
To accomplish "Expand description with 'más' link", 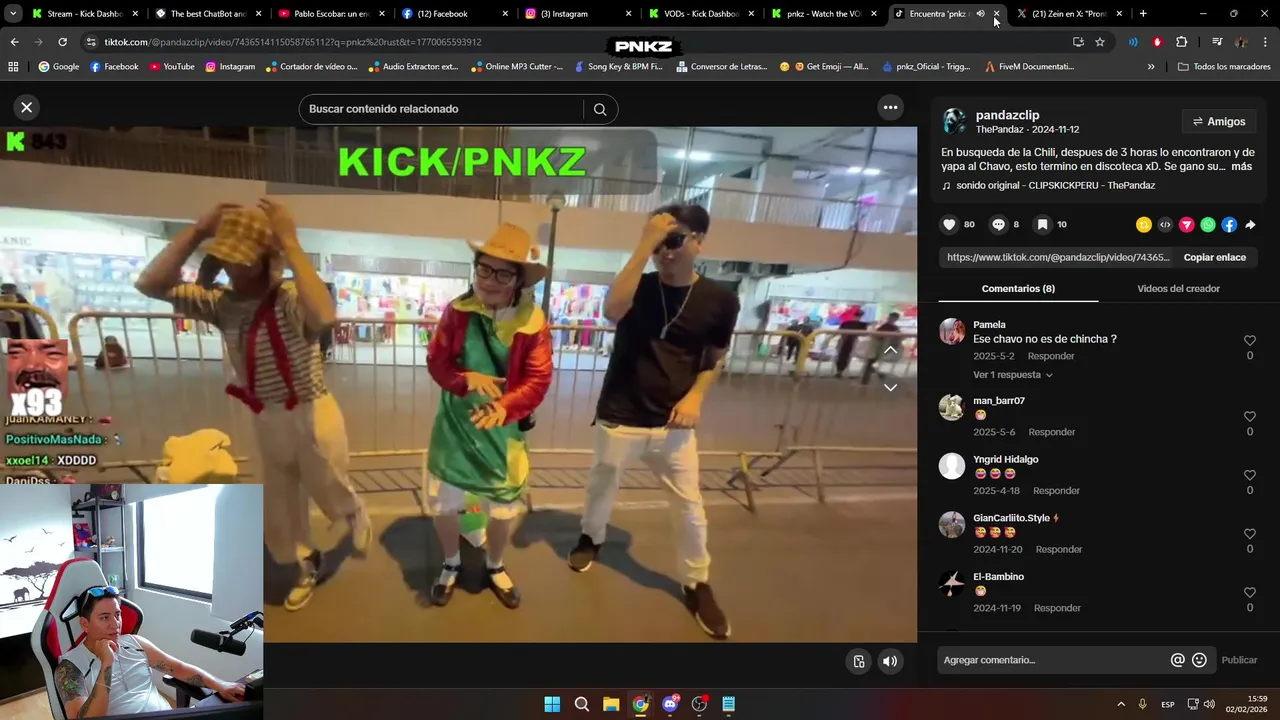I will coord(1241,166).
